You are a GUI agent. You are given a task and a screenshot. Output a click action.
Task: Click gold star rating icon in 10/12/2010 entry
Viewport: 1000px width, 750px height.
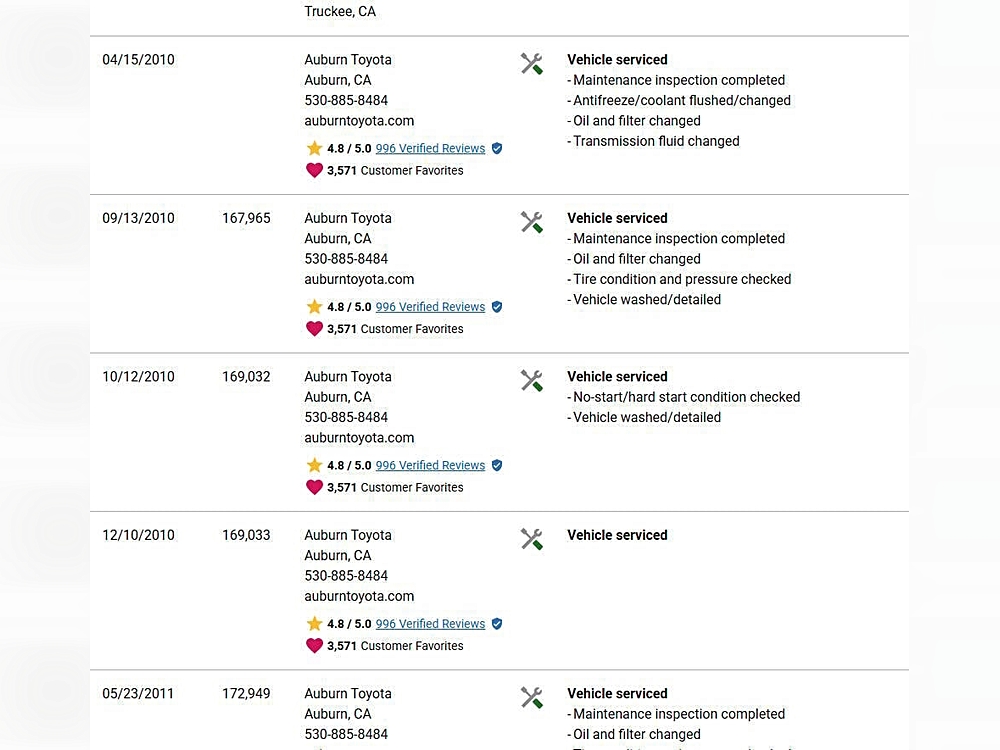pos(314,466)
